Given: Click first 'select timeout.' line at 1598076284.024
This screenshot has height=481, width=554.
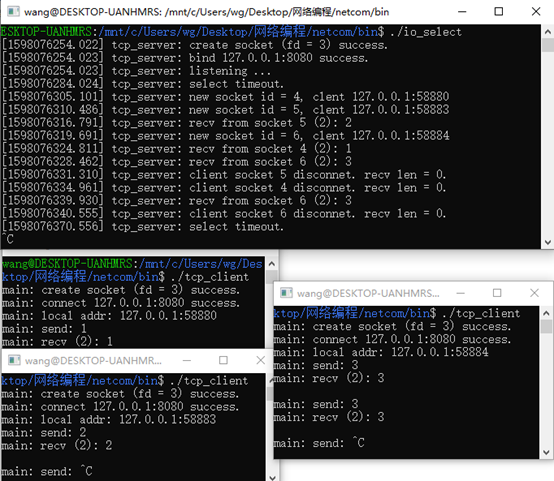Looking at the screenshot, I should point(143,84).
